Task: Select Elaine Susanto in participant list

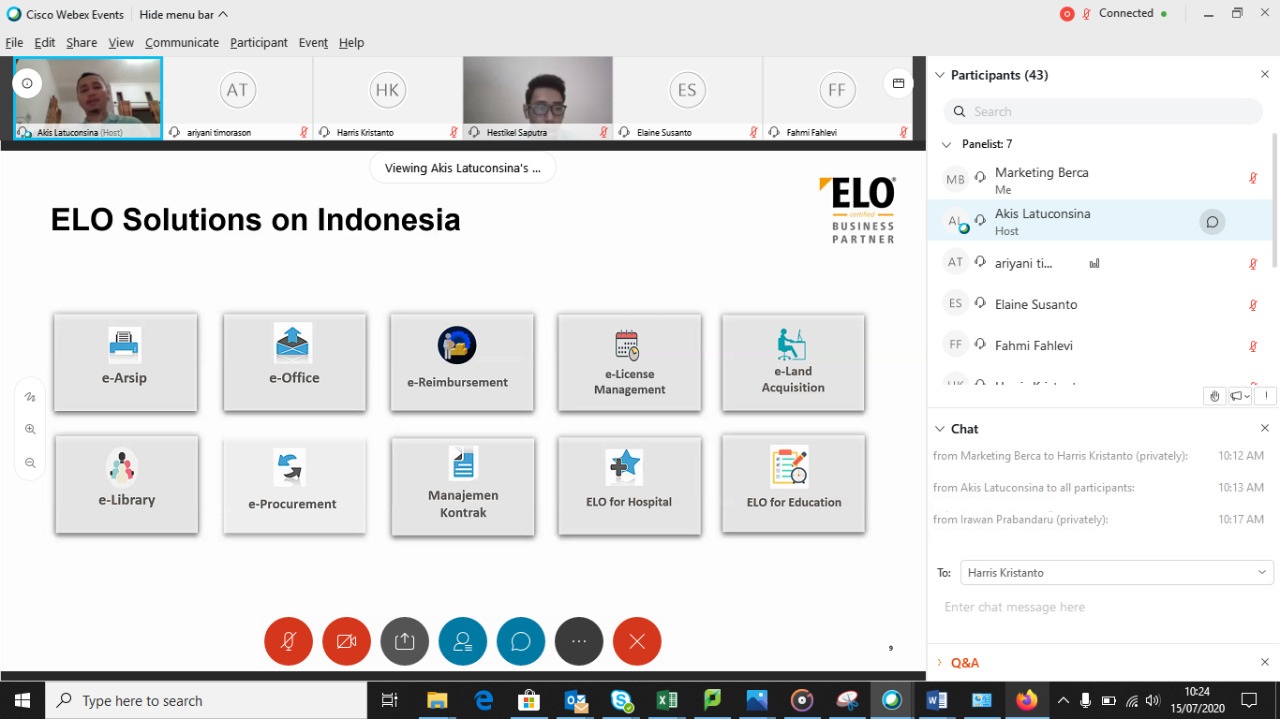Action: 1100,304
